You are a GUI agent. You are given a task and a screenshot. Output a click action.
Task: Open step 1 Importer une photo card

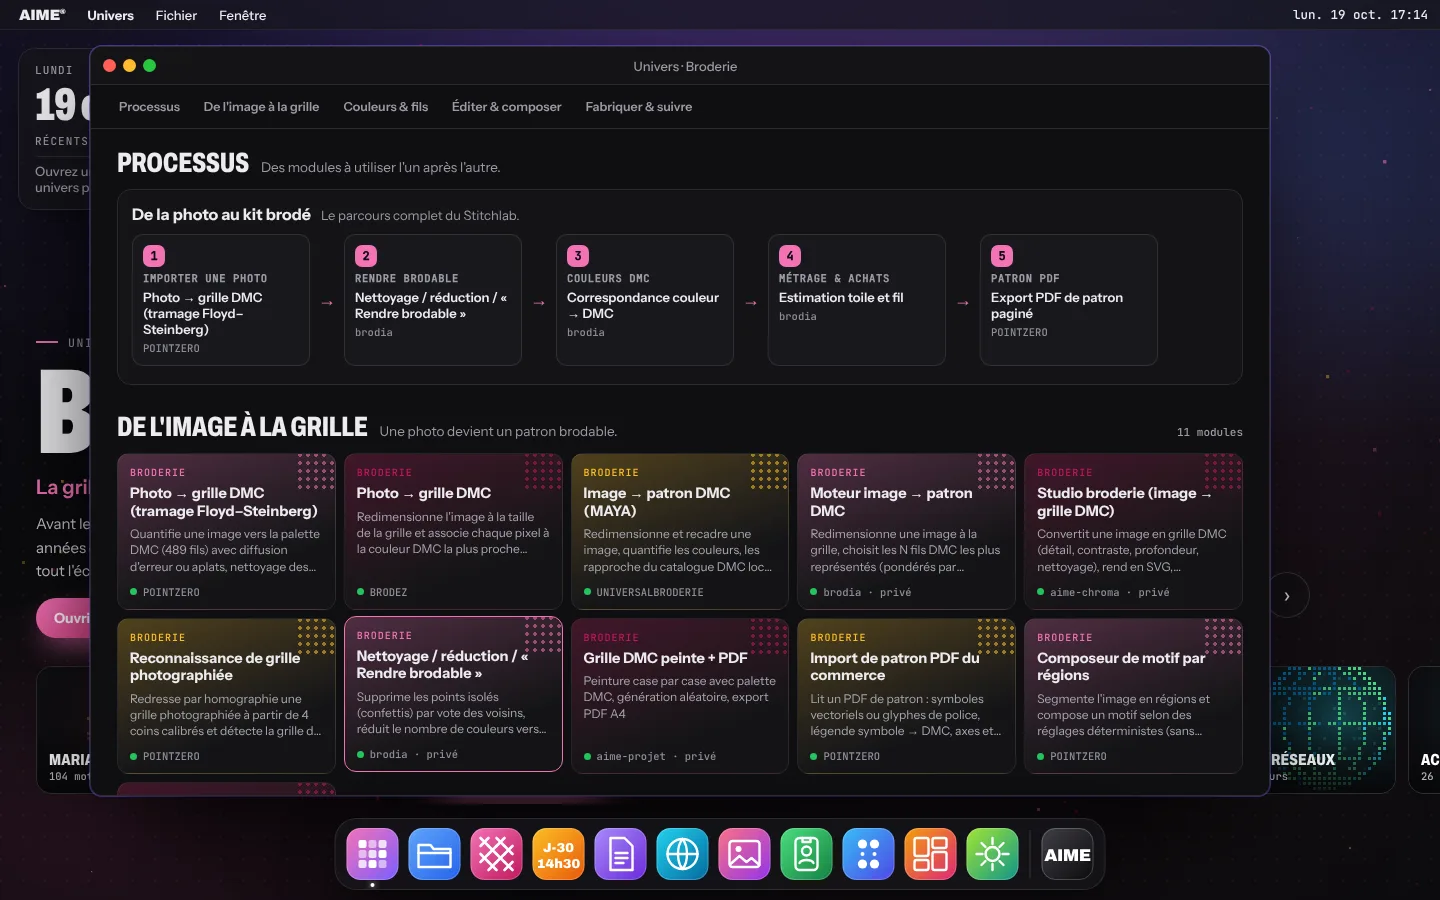tap(221, 300)
